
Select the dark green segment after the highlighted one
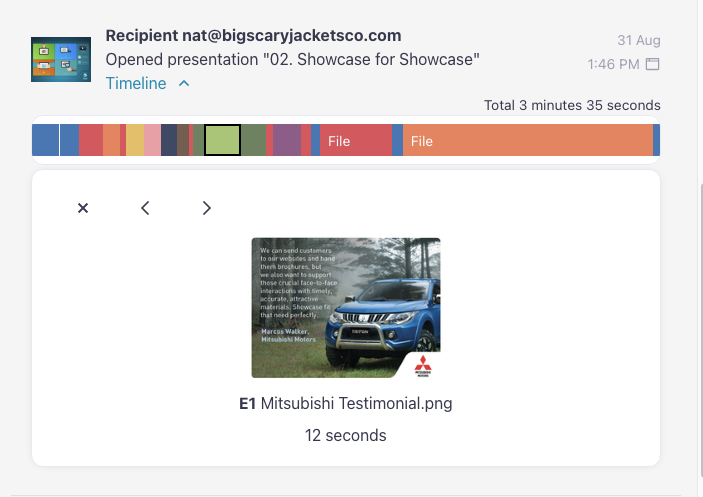point(254,140)
